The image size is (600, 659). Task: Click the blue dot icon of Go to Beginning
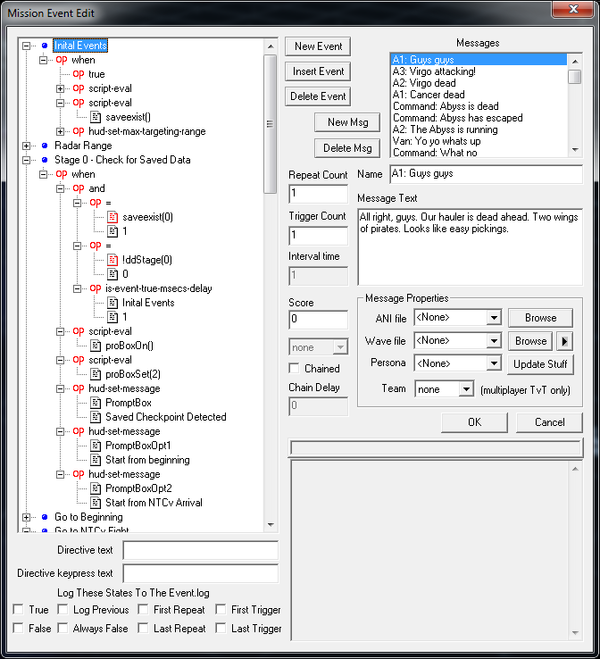click(44, 517)
